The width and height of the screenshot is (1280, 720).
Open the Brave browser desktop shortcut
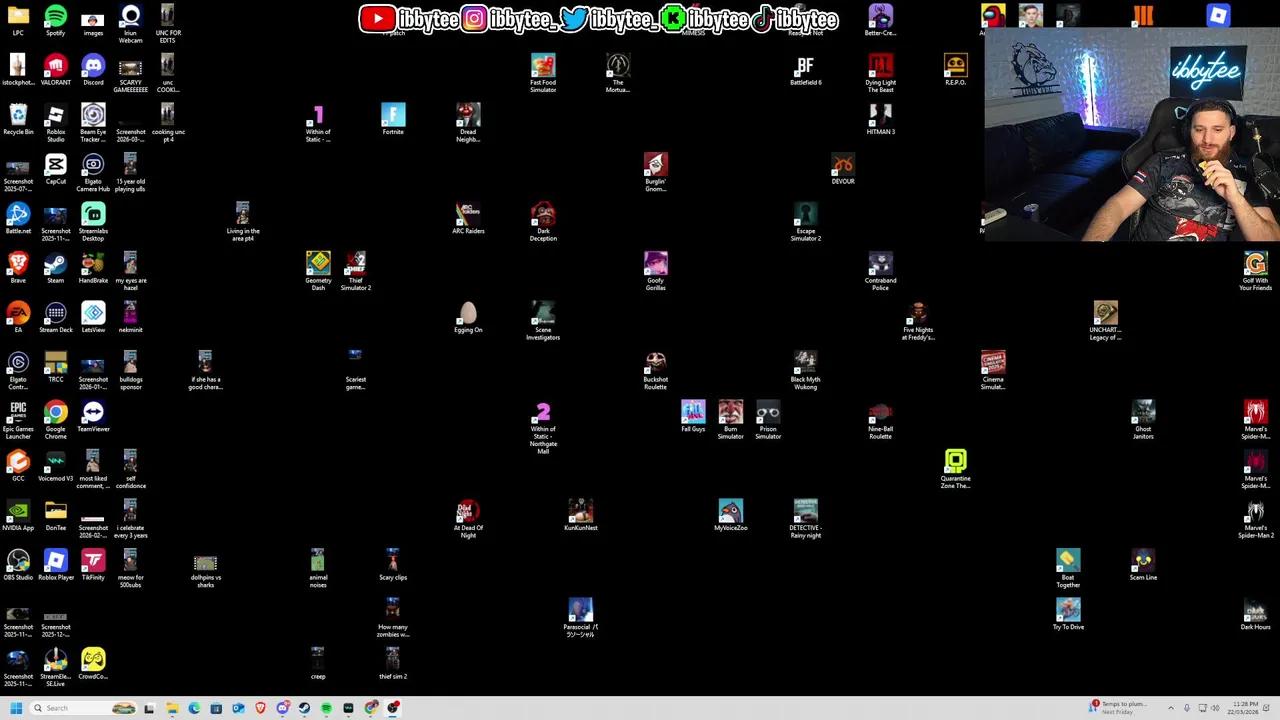pos(18,269)
